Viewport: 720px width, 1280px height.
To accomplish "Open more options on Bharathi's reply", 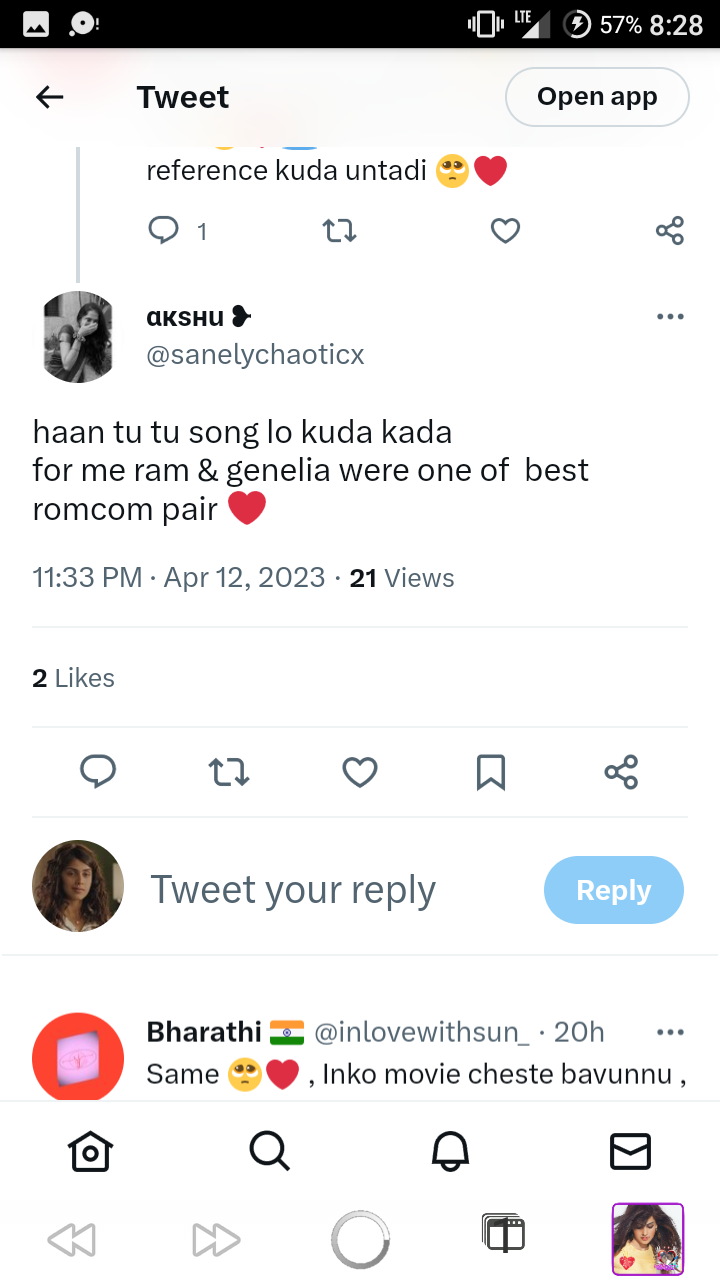I will coord(670,1032).
